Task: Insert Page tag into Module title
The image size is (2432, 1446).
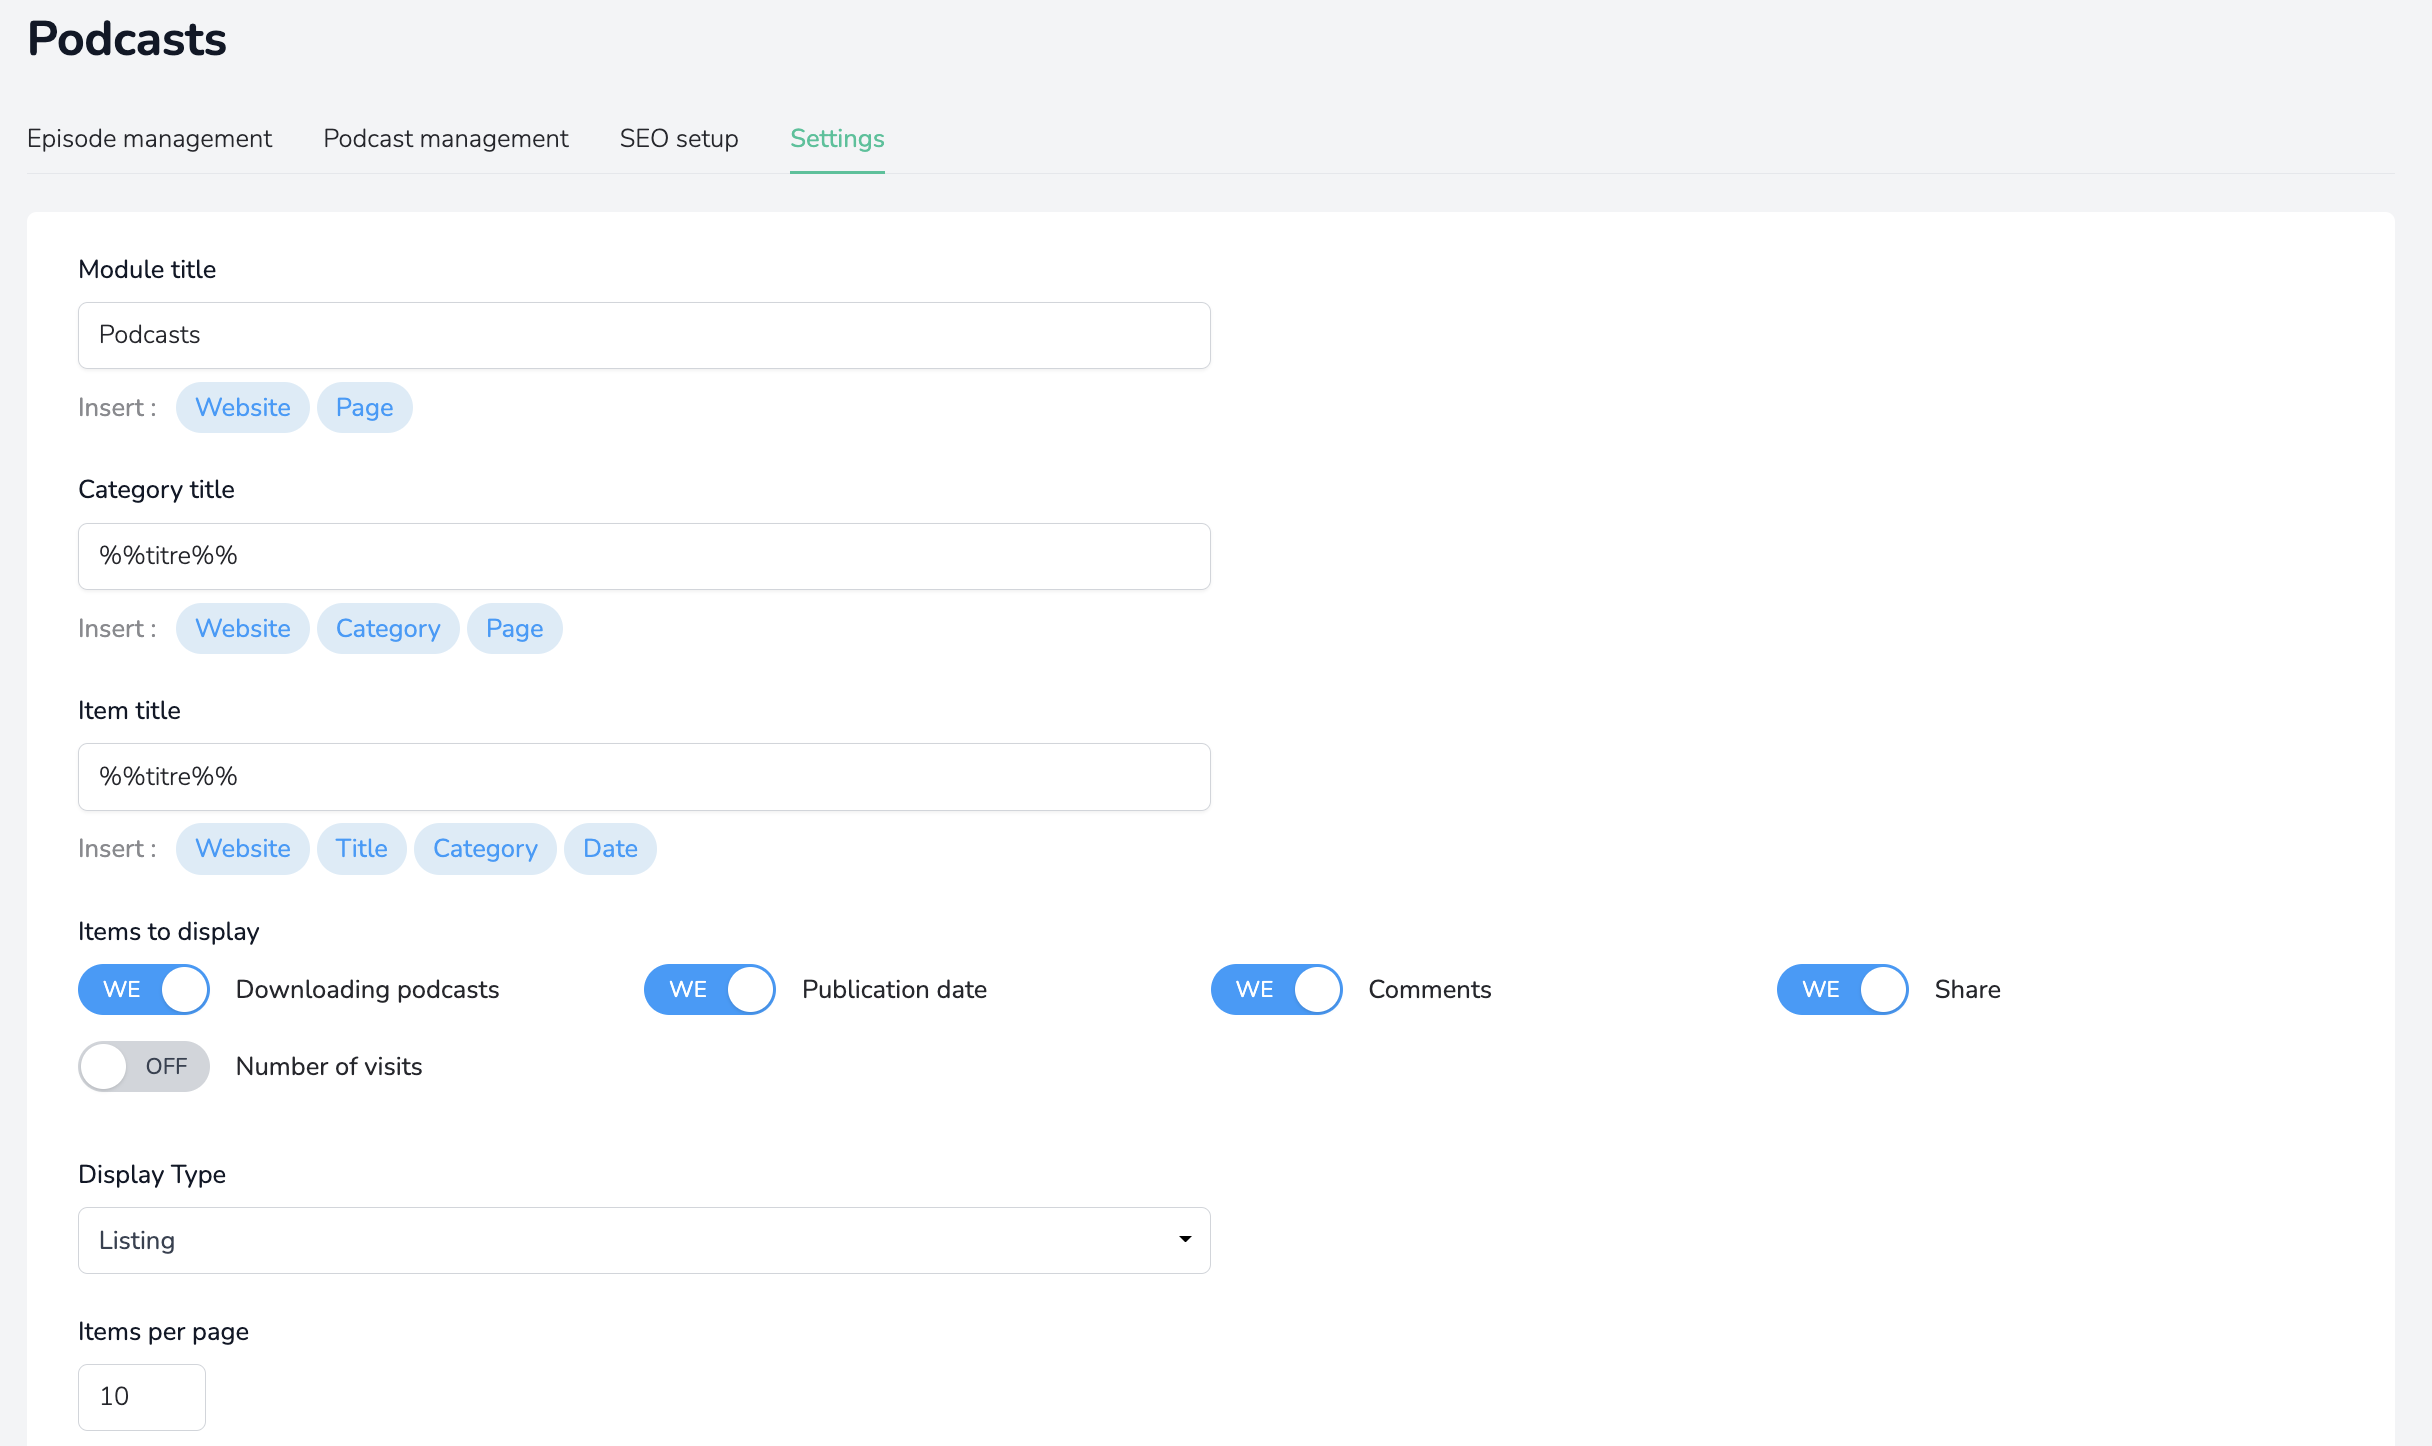Action: pyautogui.click(x=365, y=407)
